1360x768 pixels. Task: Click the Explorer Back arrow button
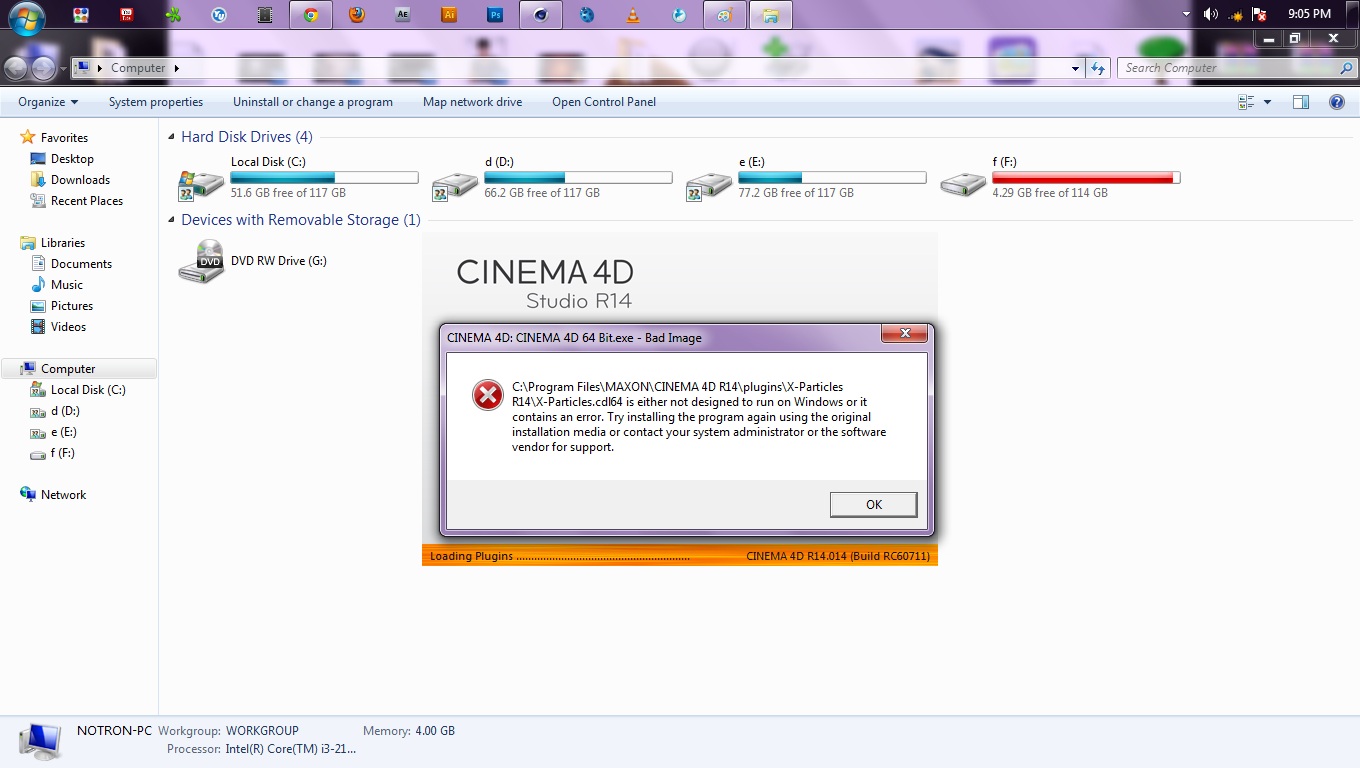pos(16,68)
